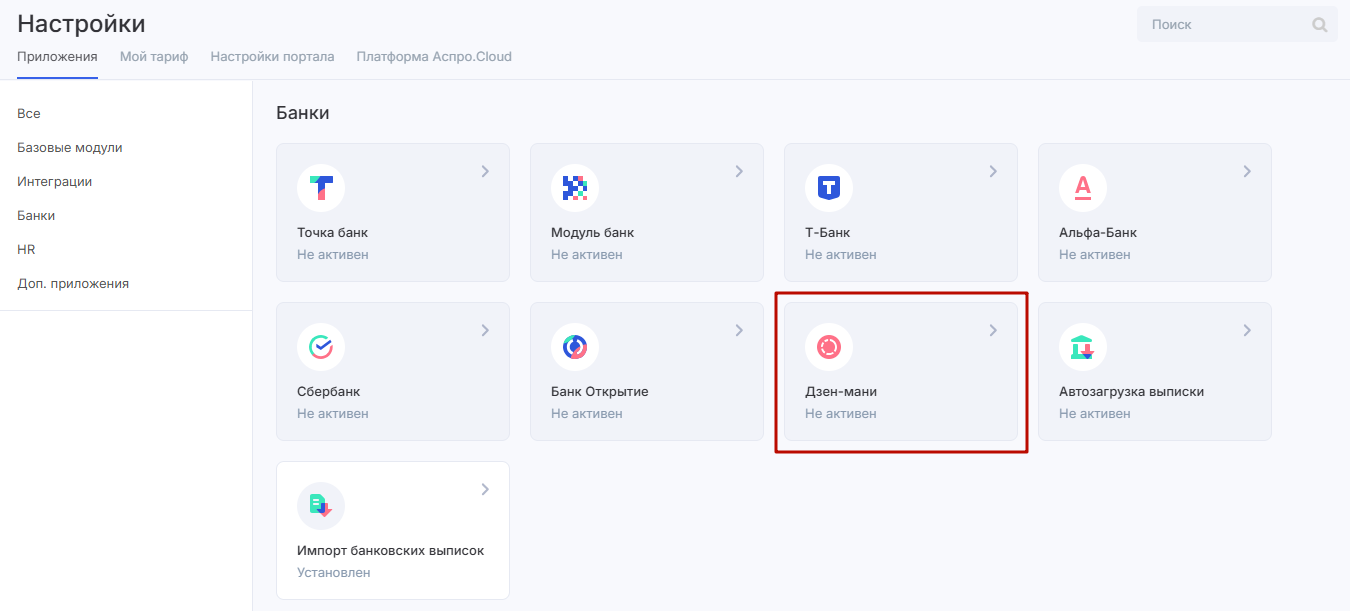Click the Модуль банк logo icon
The height and width of the screenshot is (611, 1350).
(x=575, y=188)
